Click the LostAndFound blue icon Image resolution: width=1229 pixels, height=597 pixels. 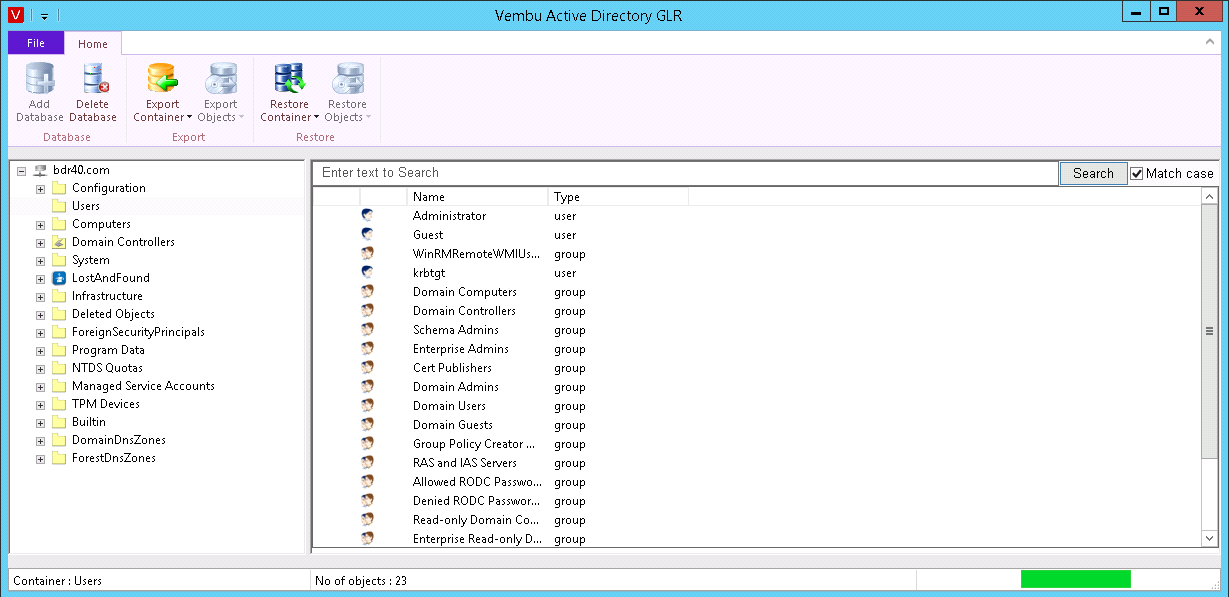click(58, 278)
